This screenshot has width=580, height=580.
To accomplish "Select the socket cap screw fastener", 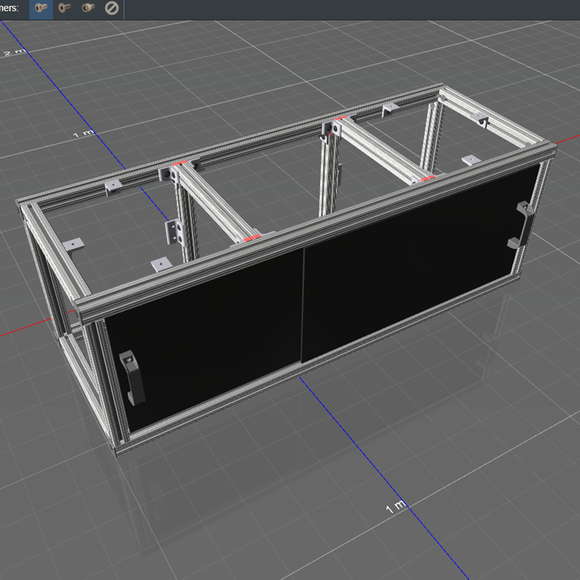I will pos(88,8).
